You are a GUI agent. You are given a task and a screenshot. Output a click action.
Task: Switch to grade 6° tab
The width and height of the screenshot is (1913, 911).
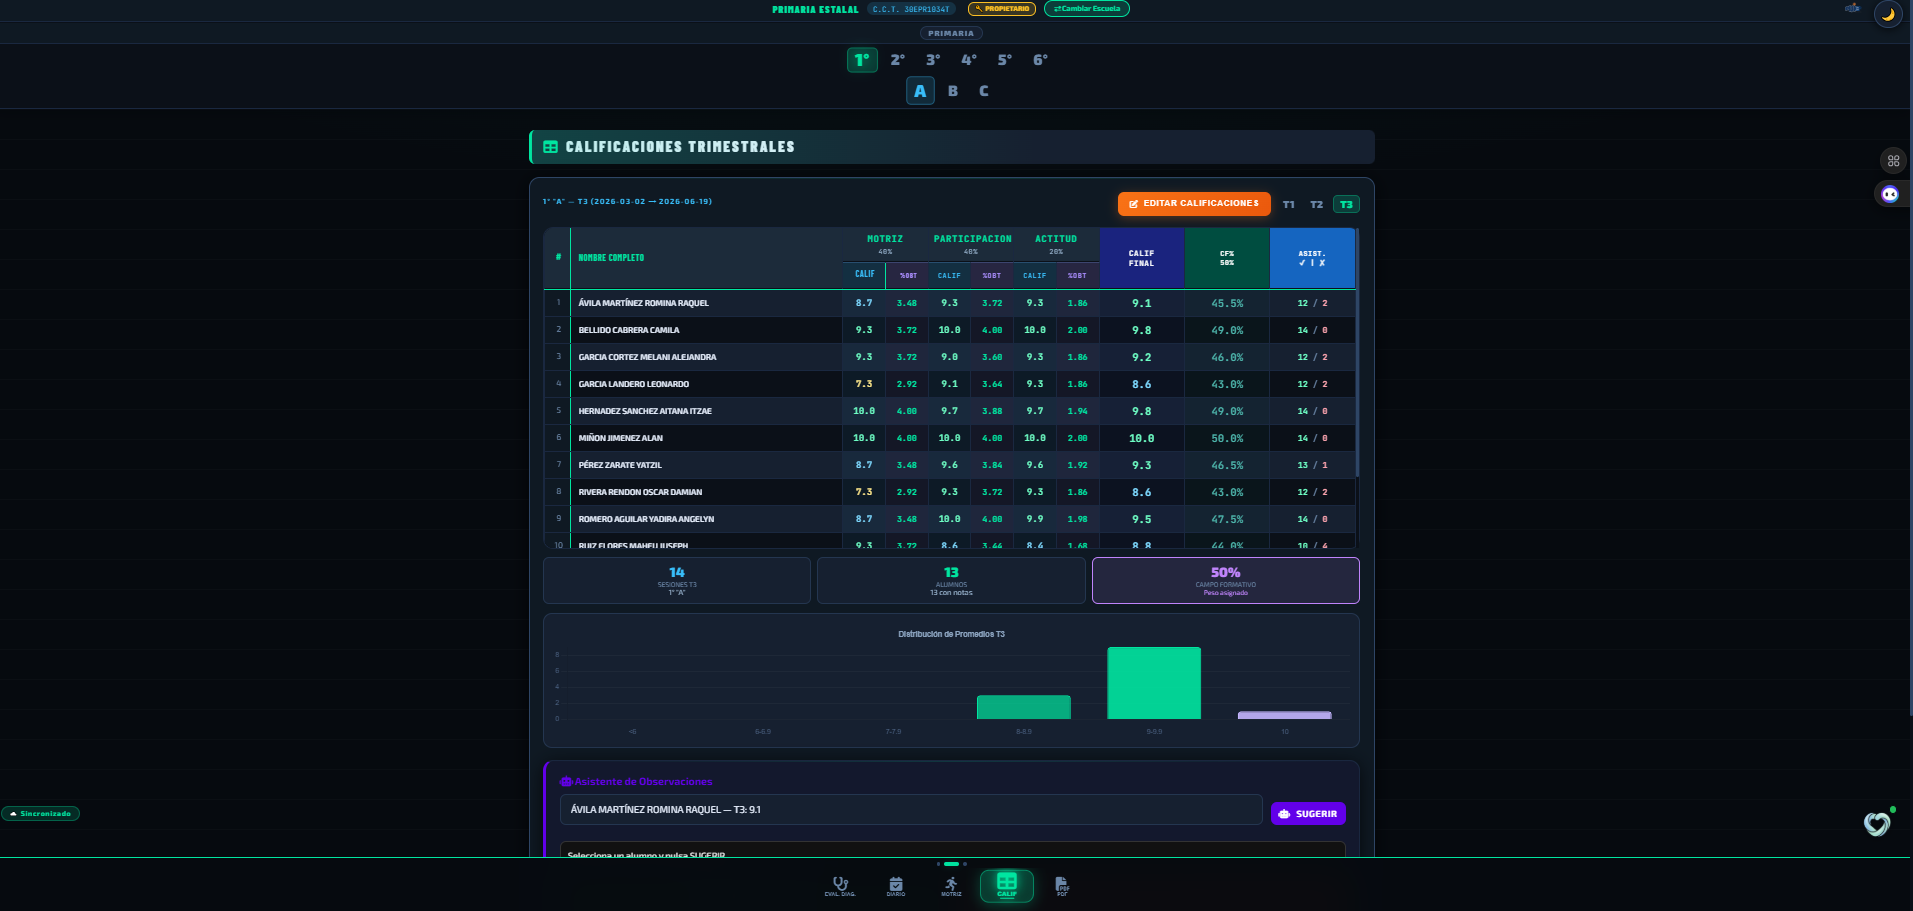click(x=1040, y=60)
